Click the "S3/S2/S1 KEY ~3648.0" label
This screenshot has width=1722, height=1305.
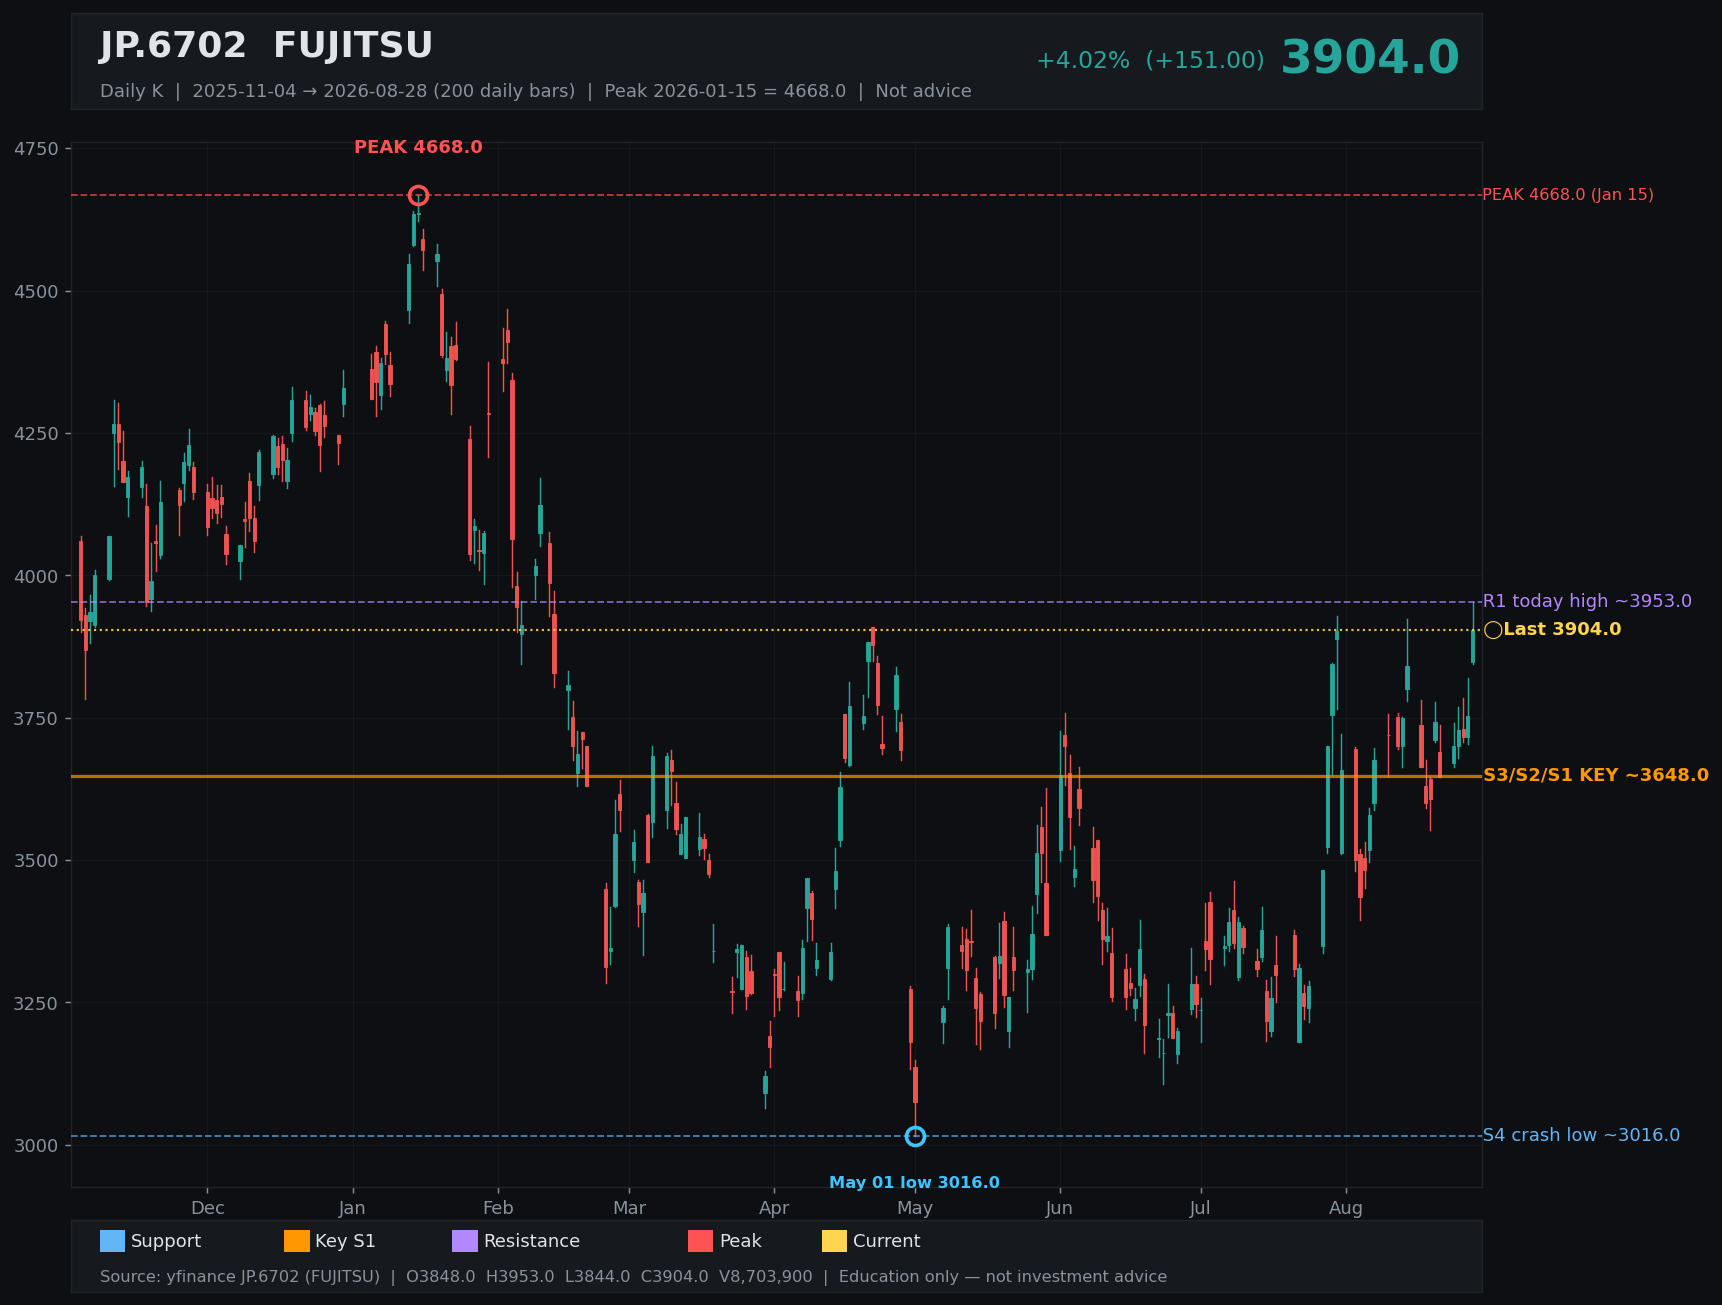[x=1596, y=775]
